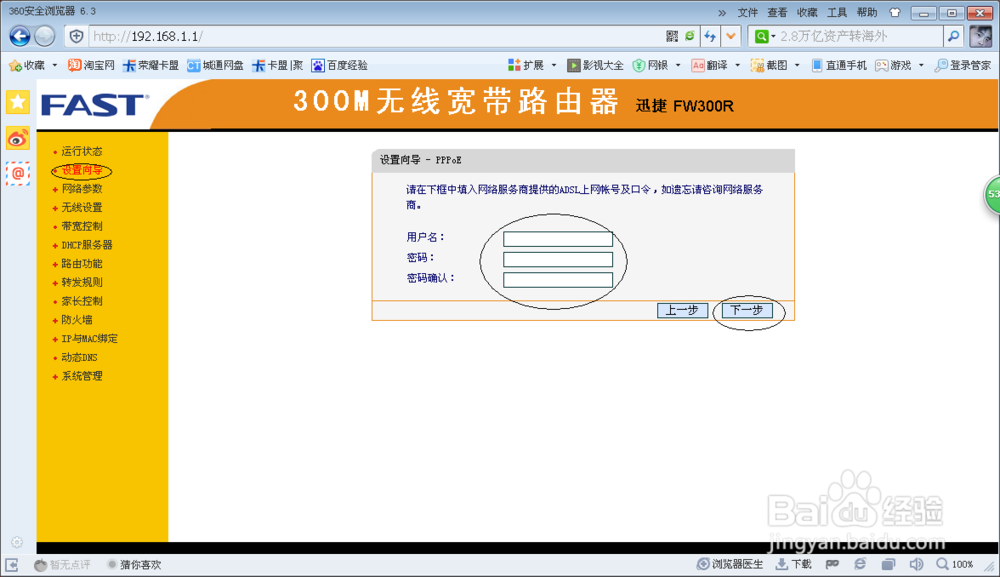Image resolution: width=1000 pixels, height=577 pixels.
Task: Click the 用户名 input field
Action: [x=558, y=239]
